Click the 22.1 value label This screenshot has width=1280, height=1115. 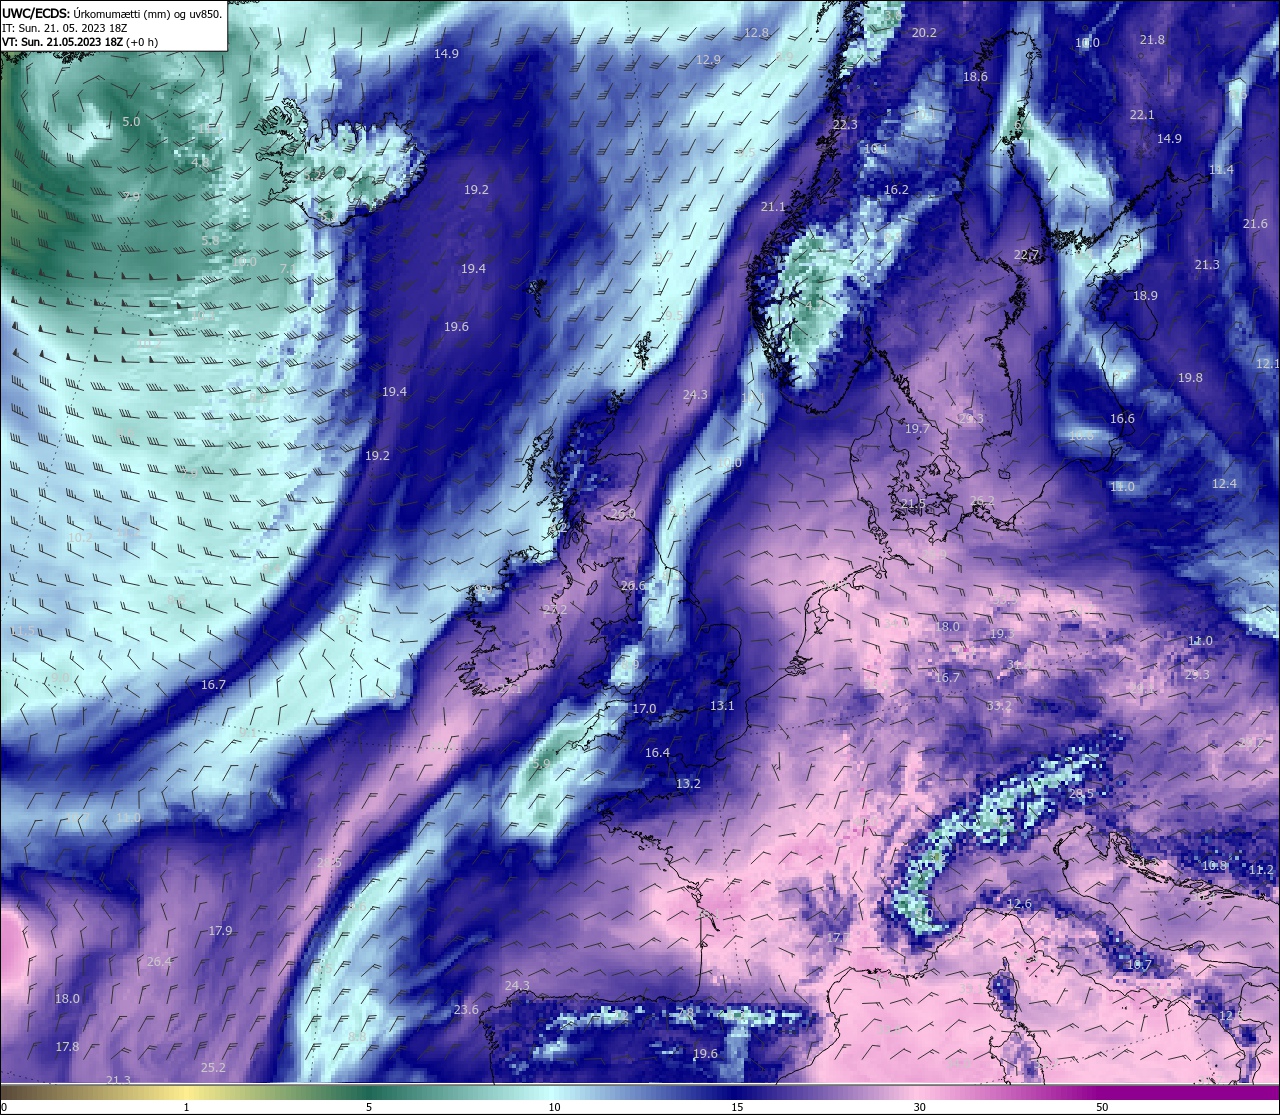[x=1142, y=115]
